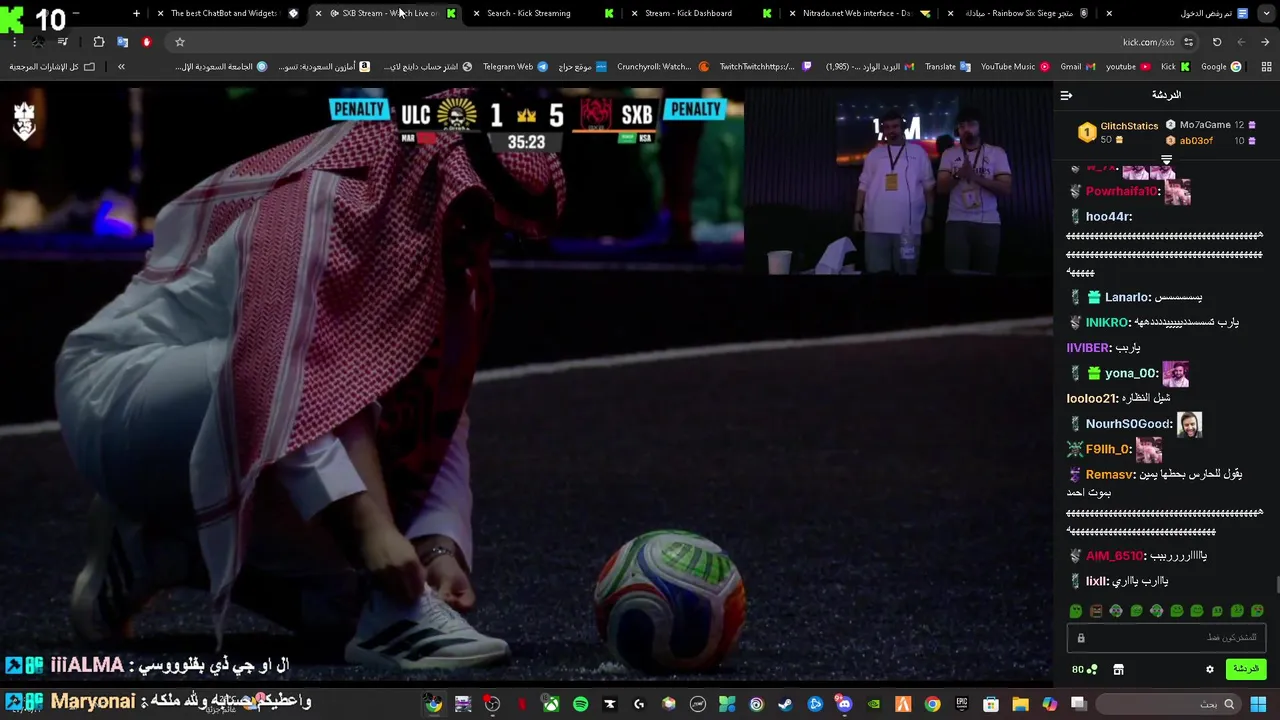1280x720 pixels.
Task: Open Chrome from the taskbar
Action: (x=932, y=704)
